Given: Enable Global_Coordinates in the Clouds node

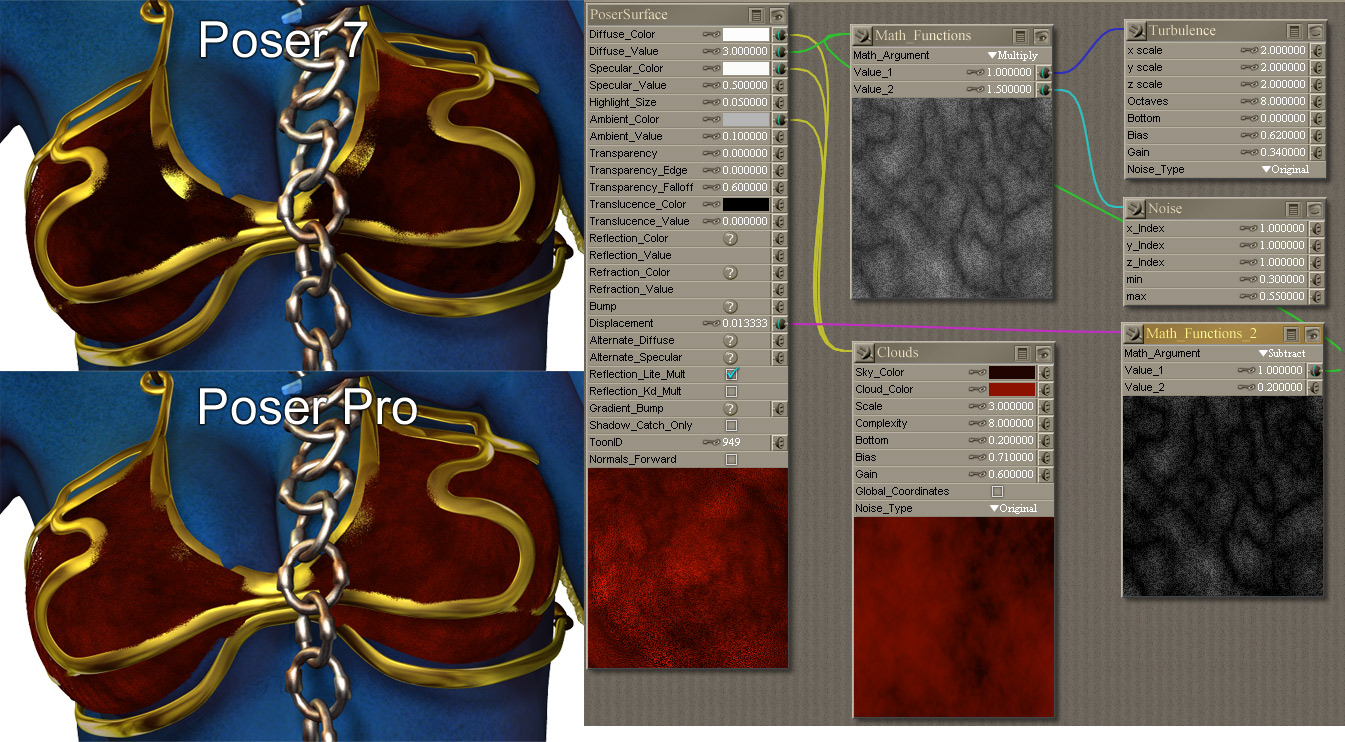Looking at the screenshot, I should pyautogui.click(x=996, y=491).
